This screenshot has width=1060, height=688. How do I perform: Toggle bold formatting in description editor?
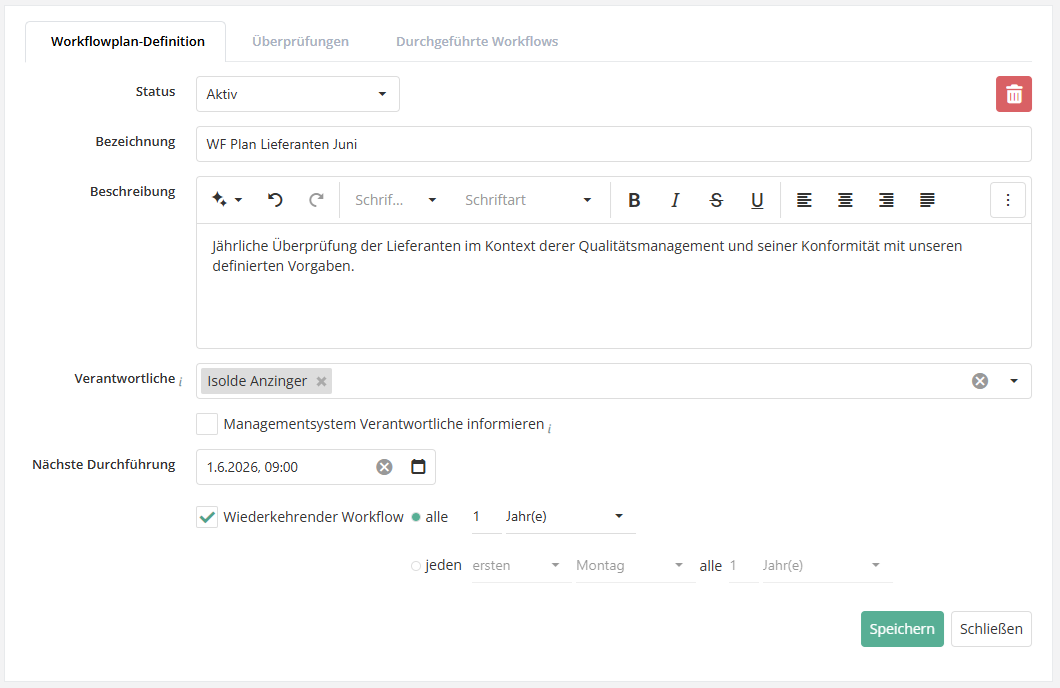click(634, 200)
